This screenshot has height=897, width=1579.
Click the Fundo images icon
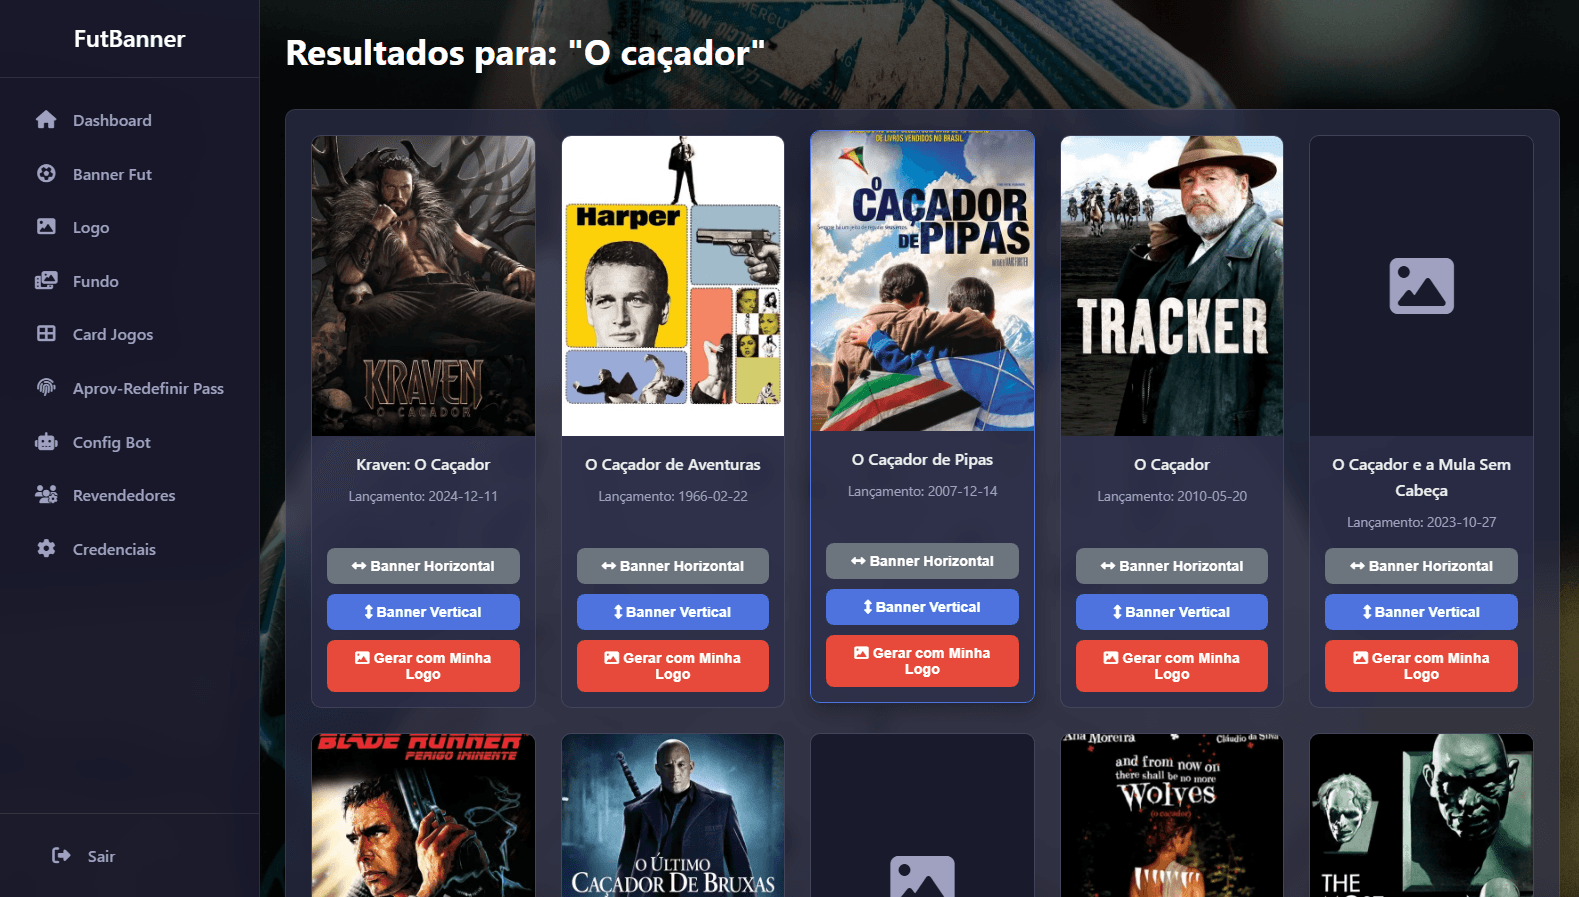coord(46,280)
